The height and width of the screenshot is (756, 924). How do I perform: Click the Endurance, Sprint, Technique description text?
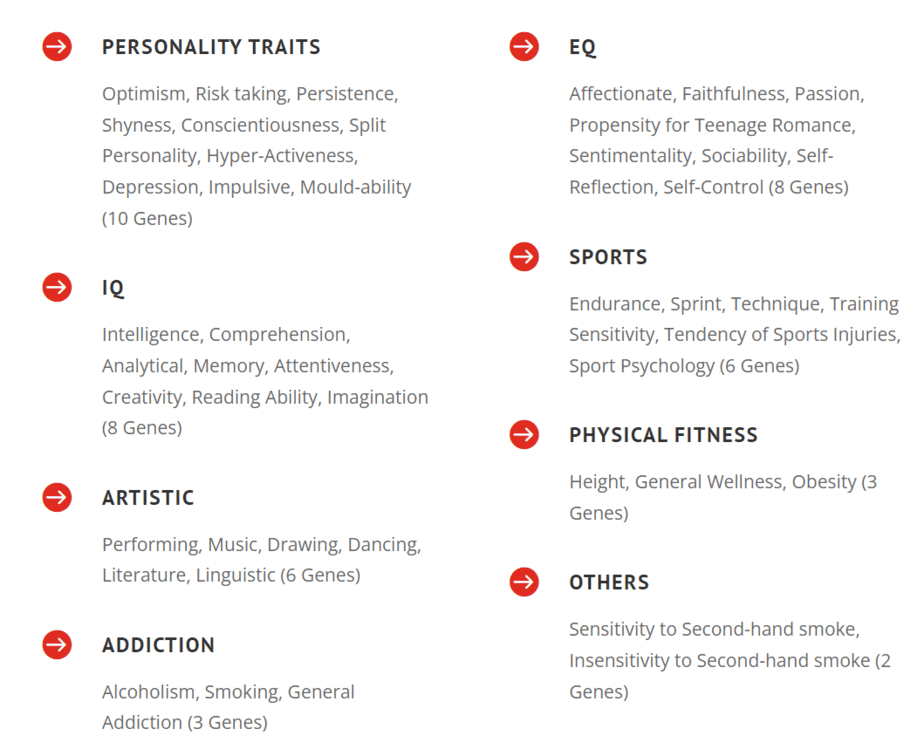(734, 335)
